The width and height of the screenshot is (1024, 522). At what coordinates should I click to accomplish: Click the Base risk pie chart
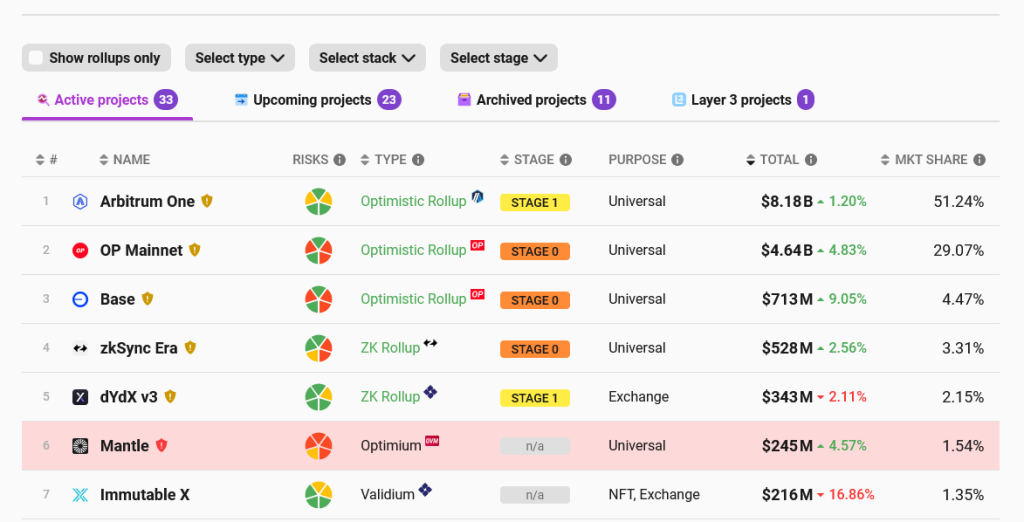click(318, 299)
